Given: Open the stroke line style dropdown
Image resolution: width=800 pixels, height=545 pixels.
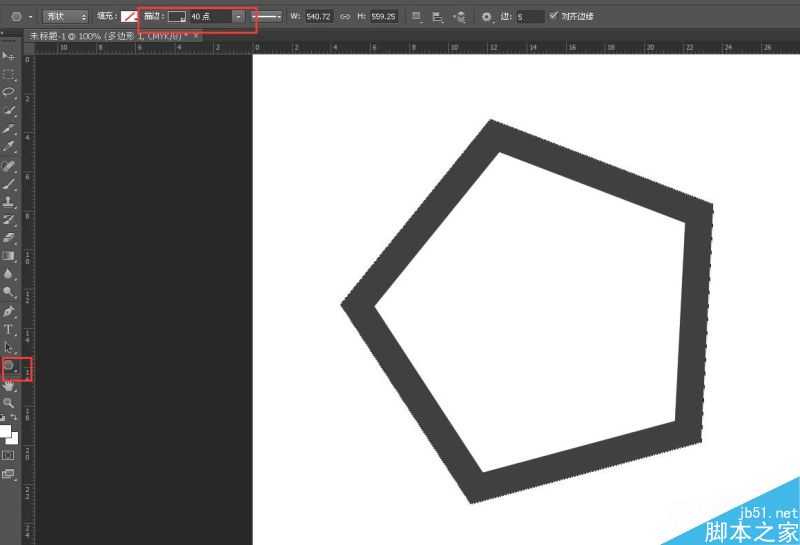Looking at the screenshot, I should click(267, 17).
